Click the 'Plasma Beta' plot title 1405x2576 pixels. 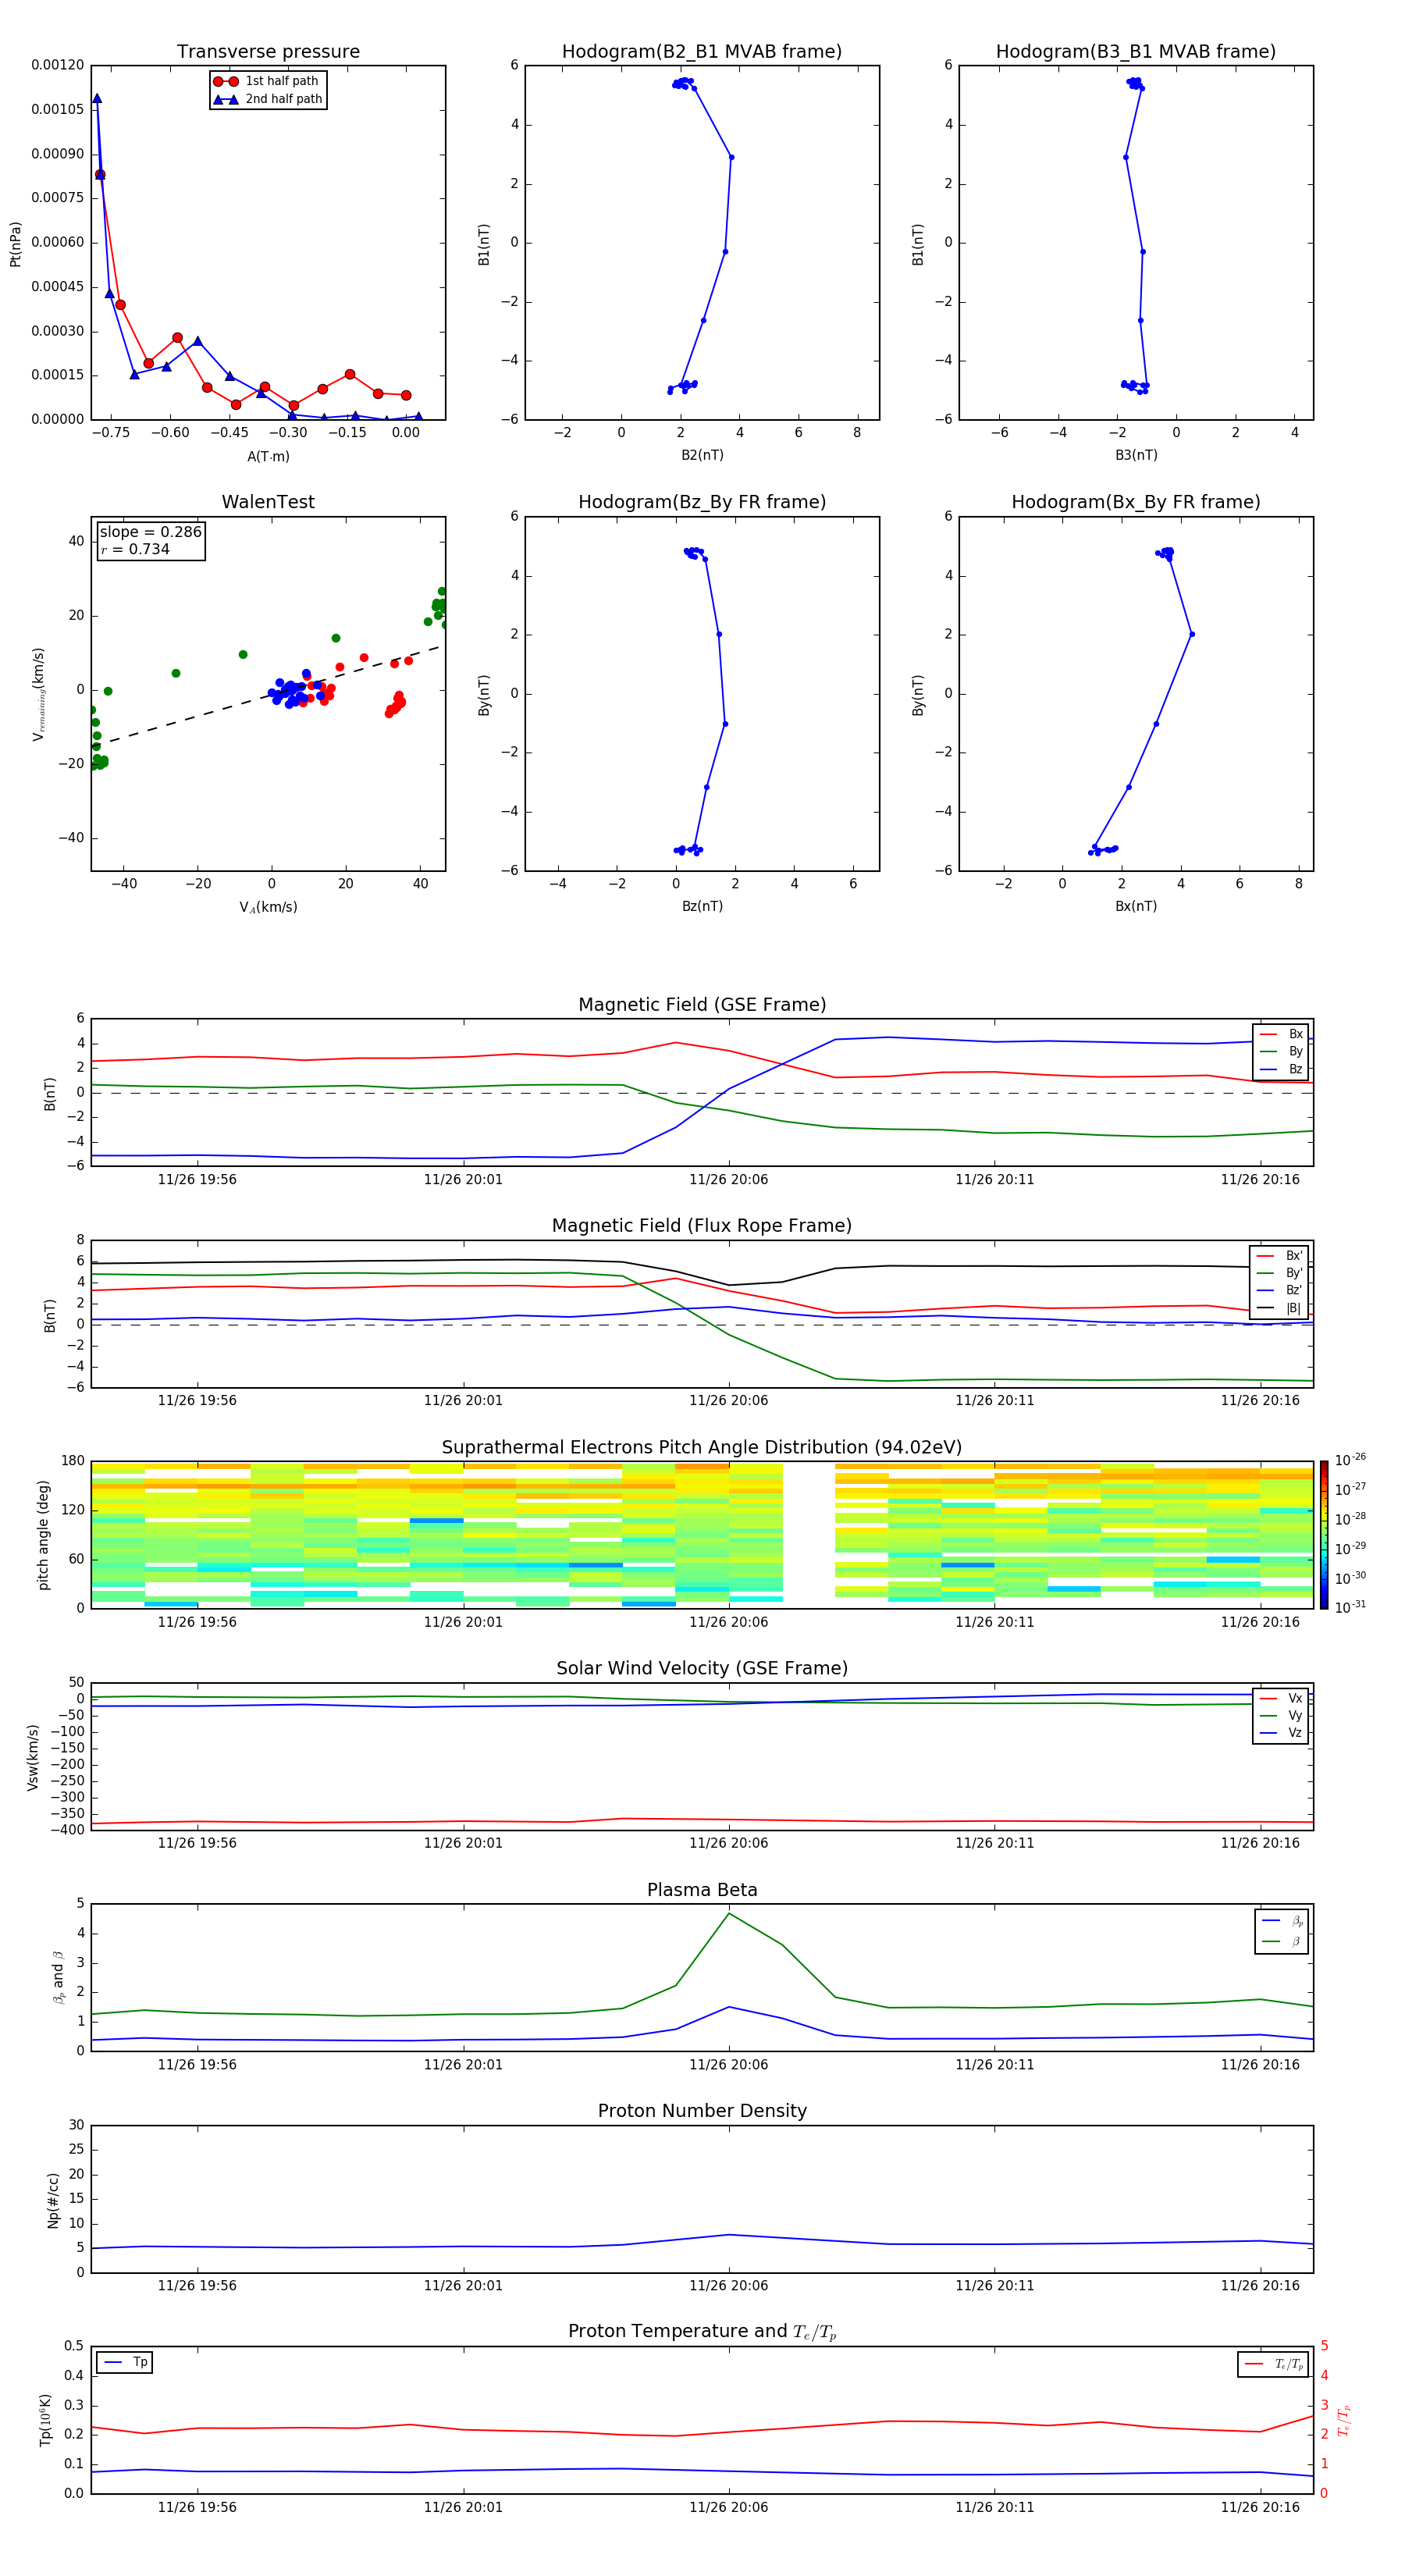point(702,1890)
